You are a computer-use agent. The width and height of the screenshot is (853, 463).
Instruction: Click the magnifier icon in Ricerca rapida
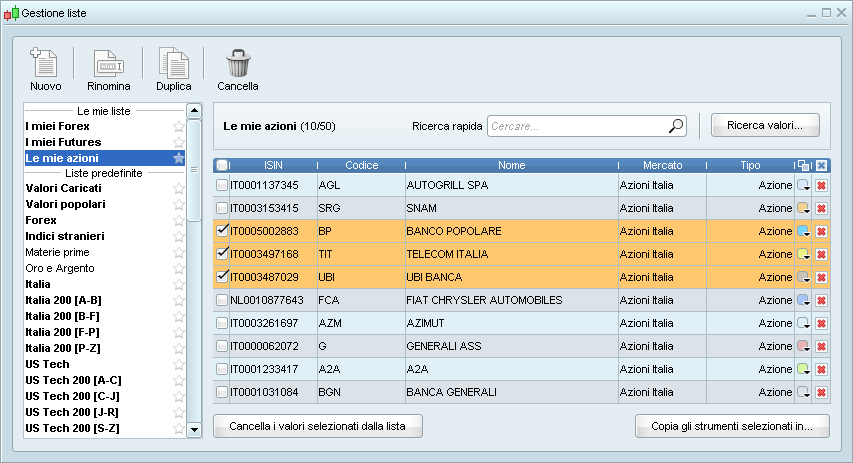click(676, 126)
